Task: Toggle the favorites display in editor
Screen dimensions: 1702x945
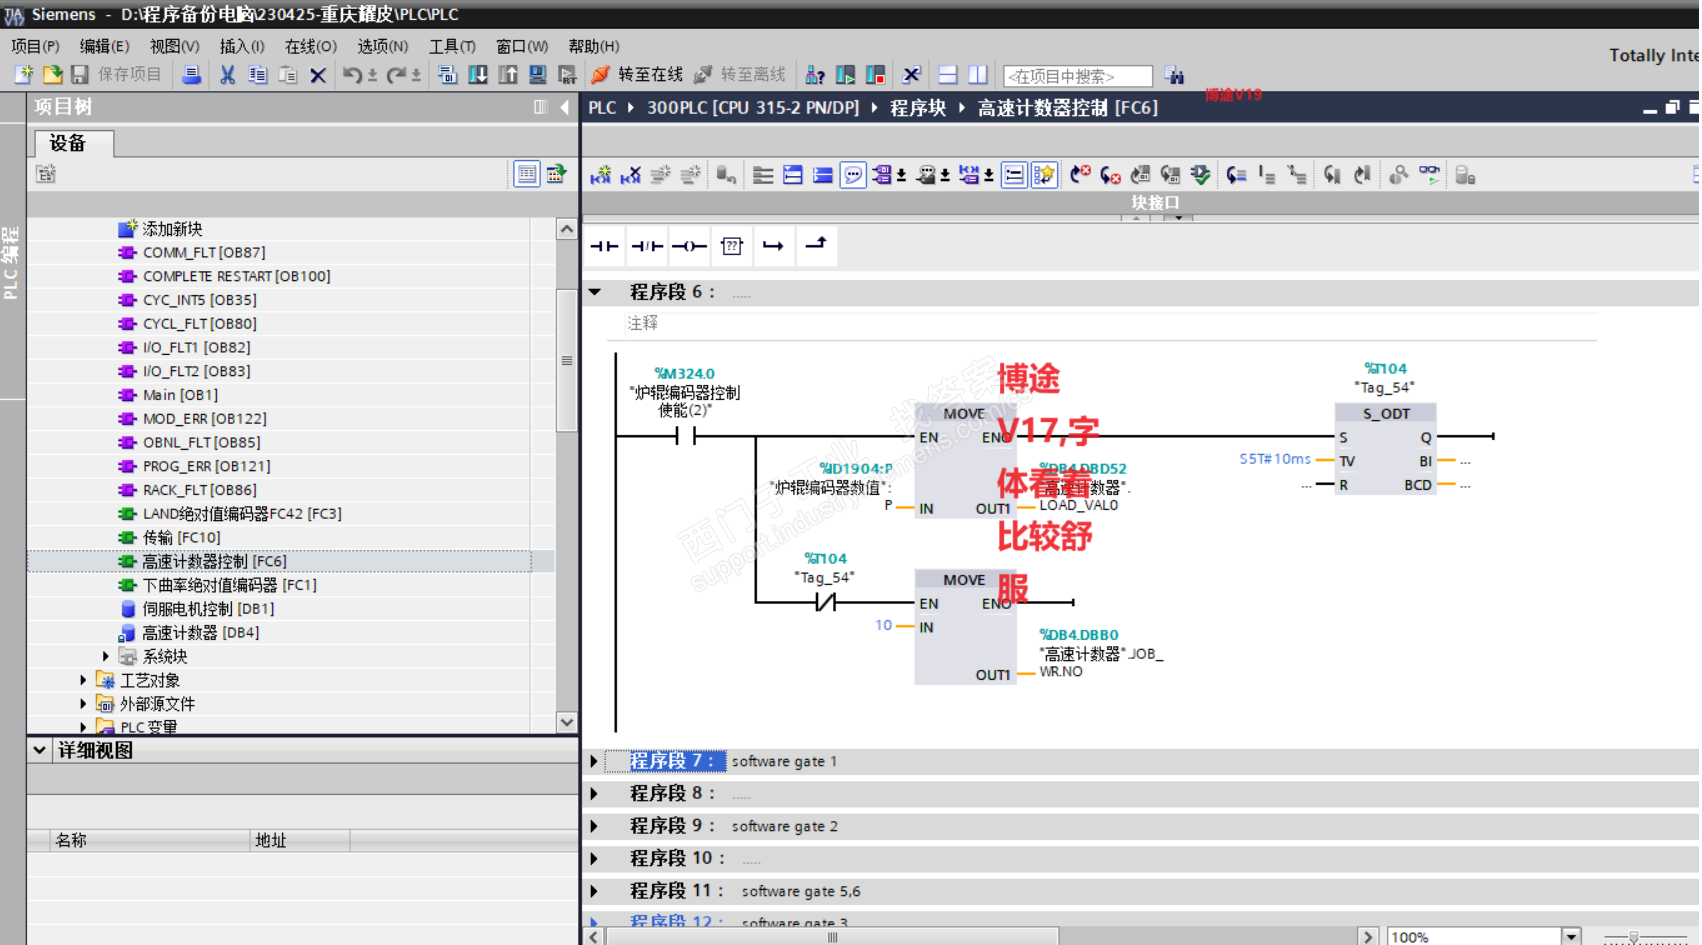Action: pos(1043,175)
